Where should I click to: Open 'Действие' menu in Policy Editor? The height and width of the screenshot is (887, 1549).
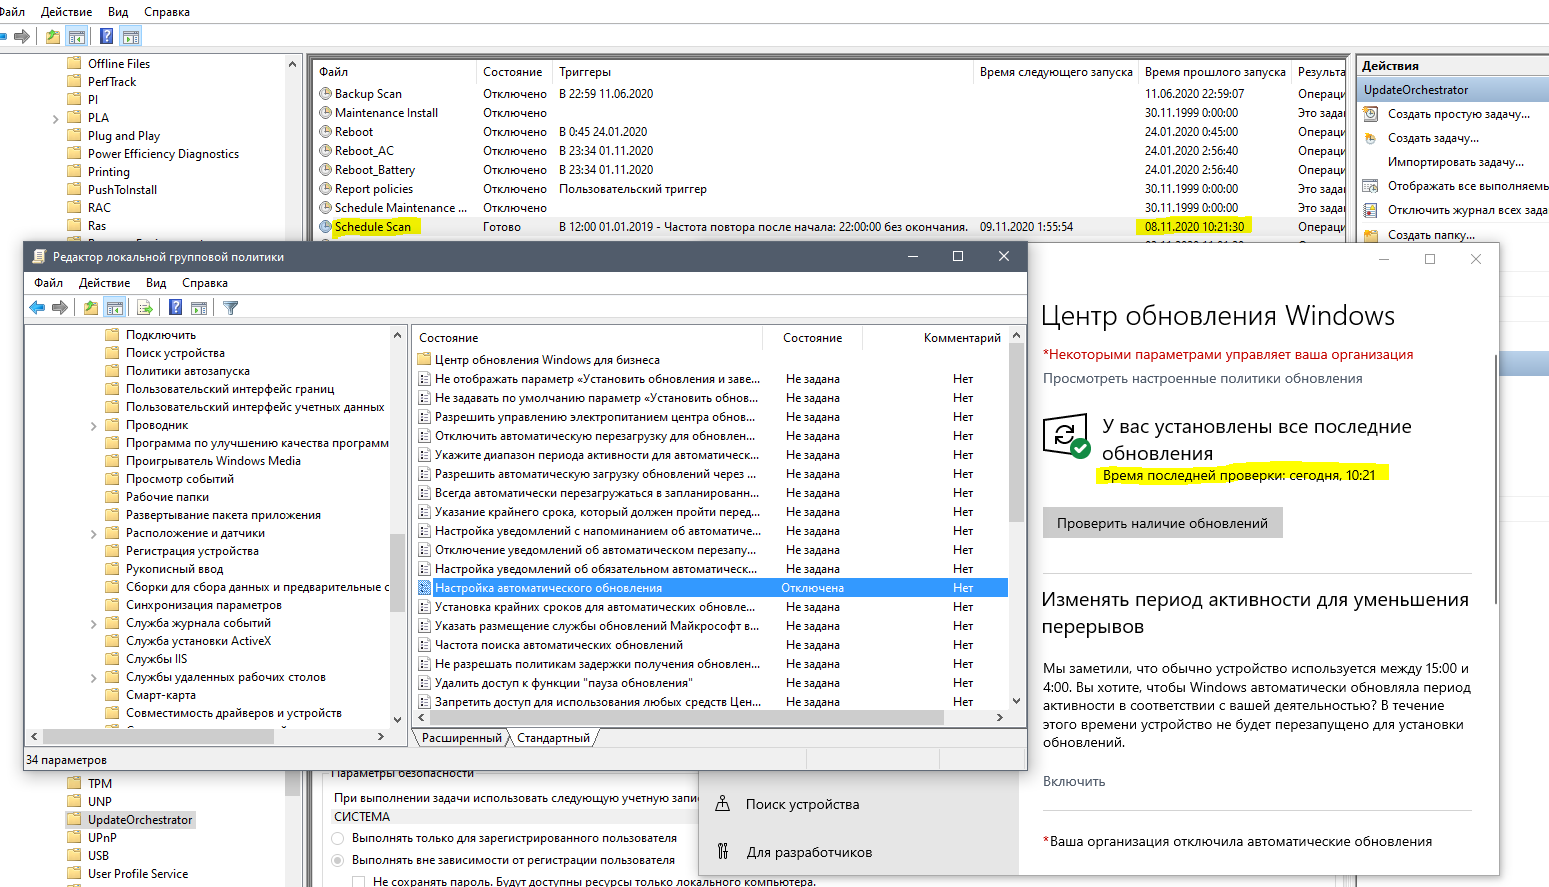coord(105,283)
